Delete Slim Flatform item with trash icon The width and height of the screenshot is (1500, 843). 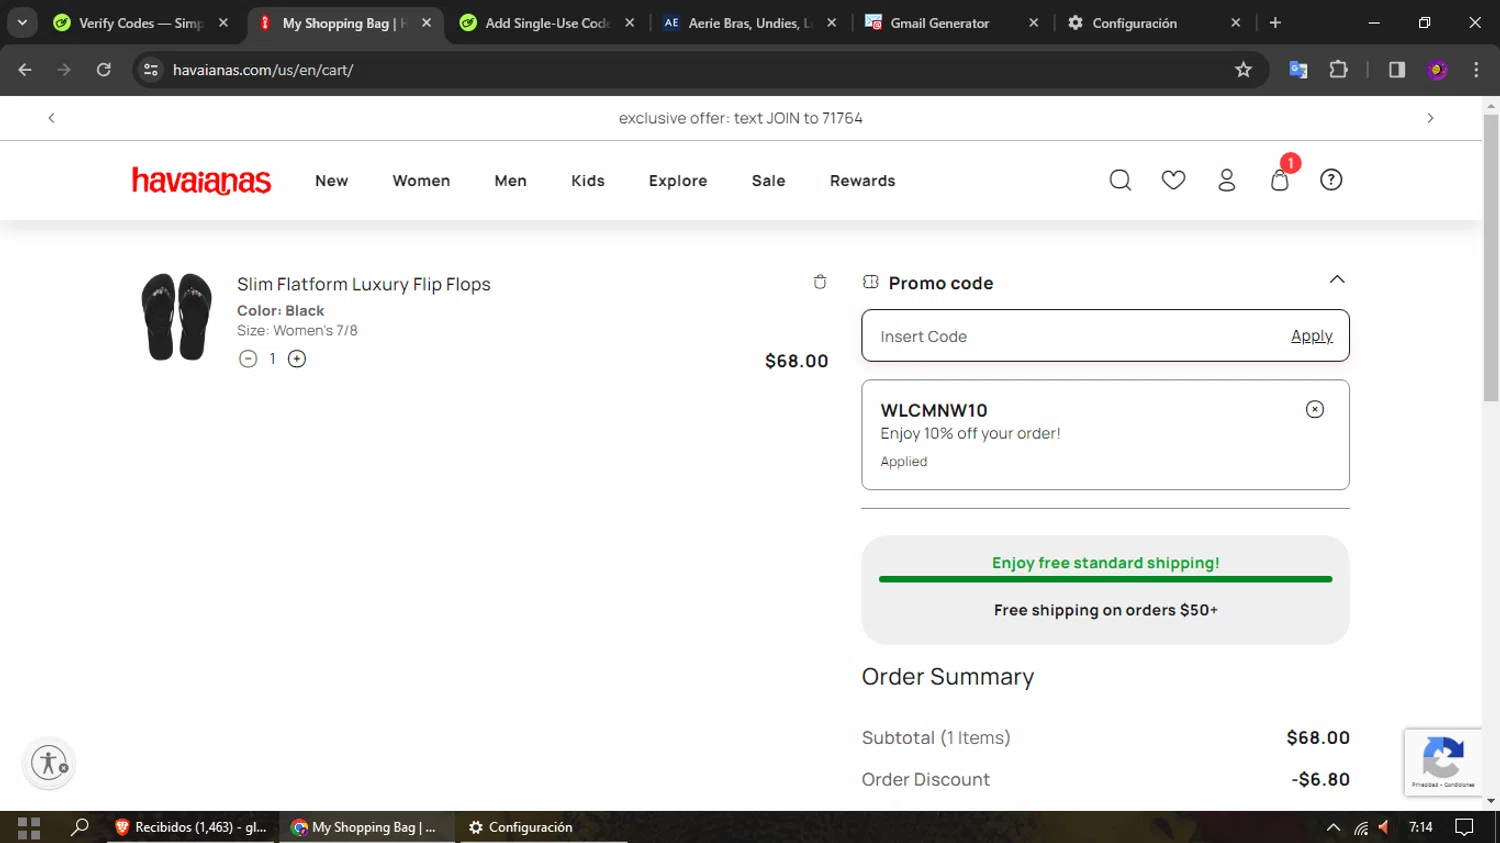[x=820, y=282]
